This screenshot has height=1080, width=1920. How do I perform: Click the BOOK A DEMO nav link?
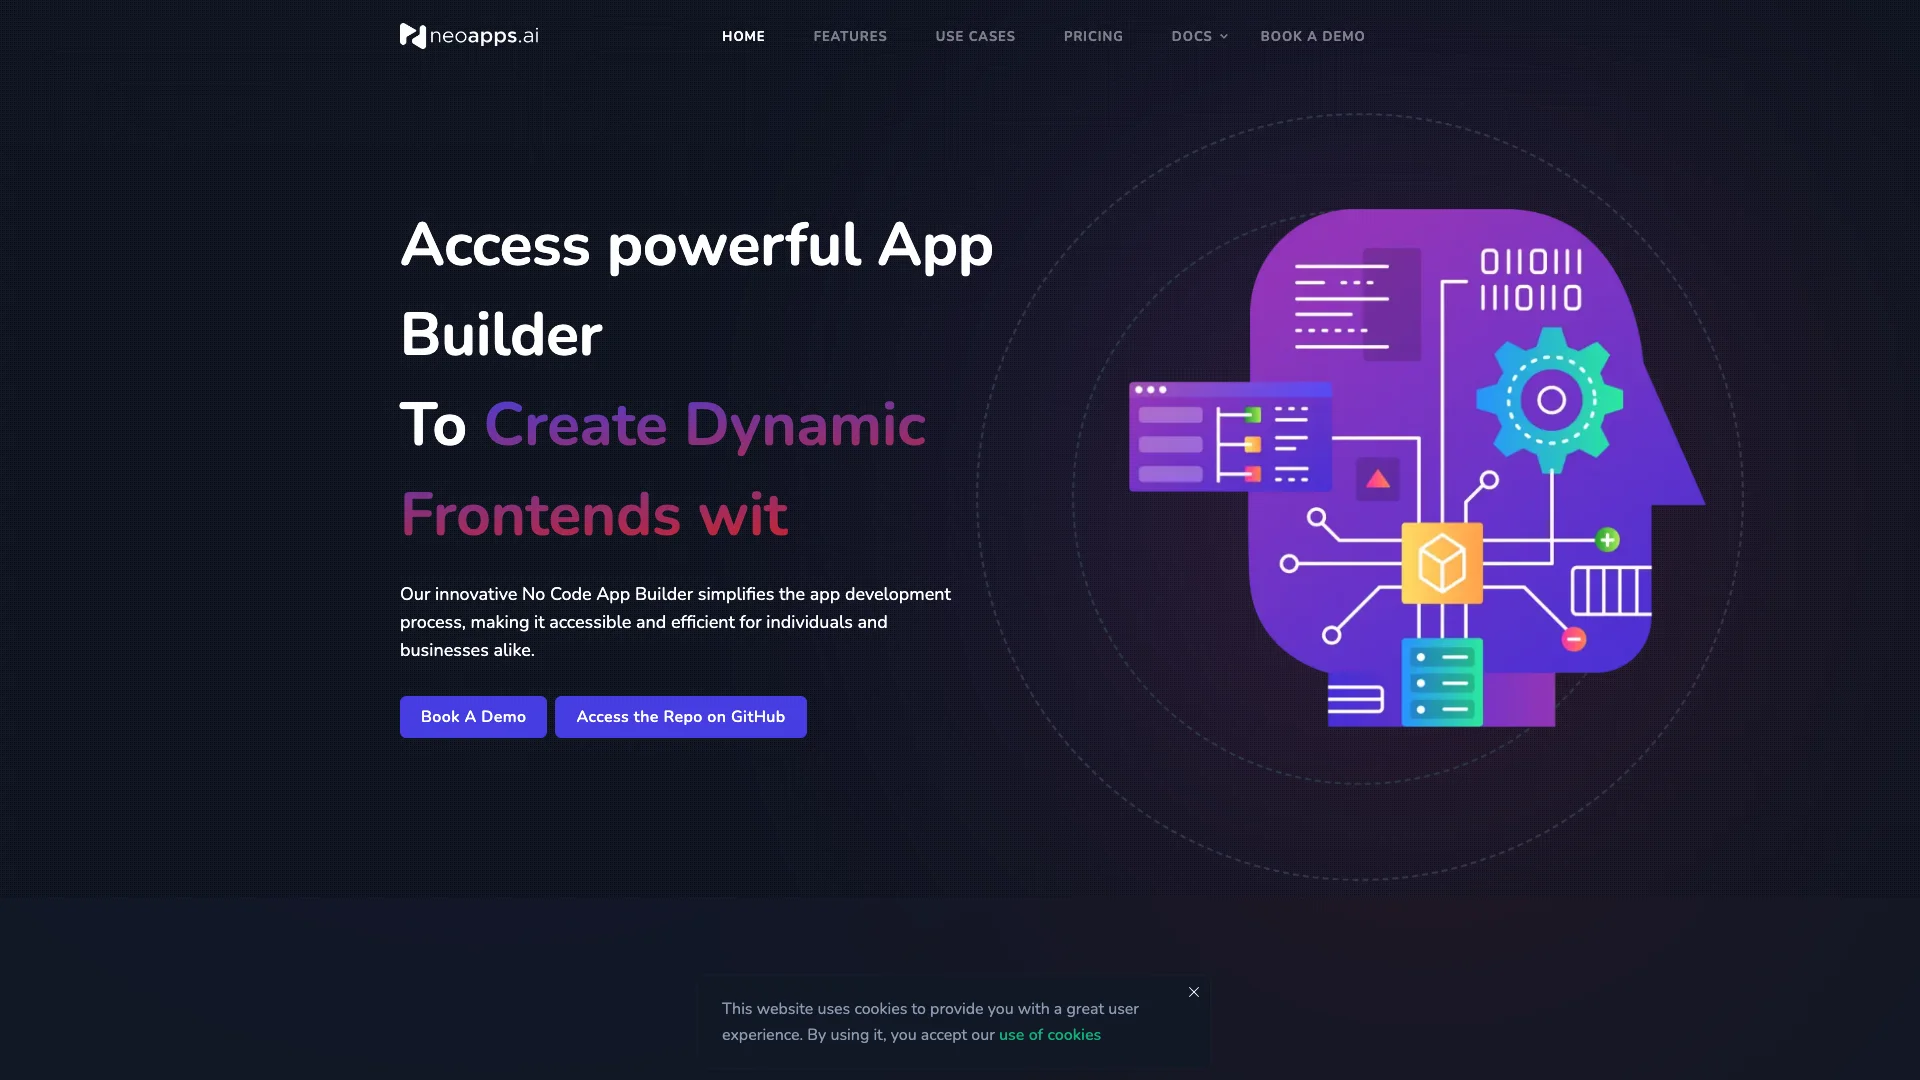pos(1313,37)
